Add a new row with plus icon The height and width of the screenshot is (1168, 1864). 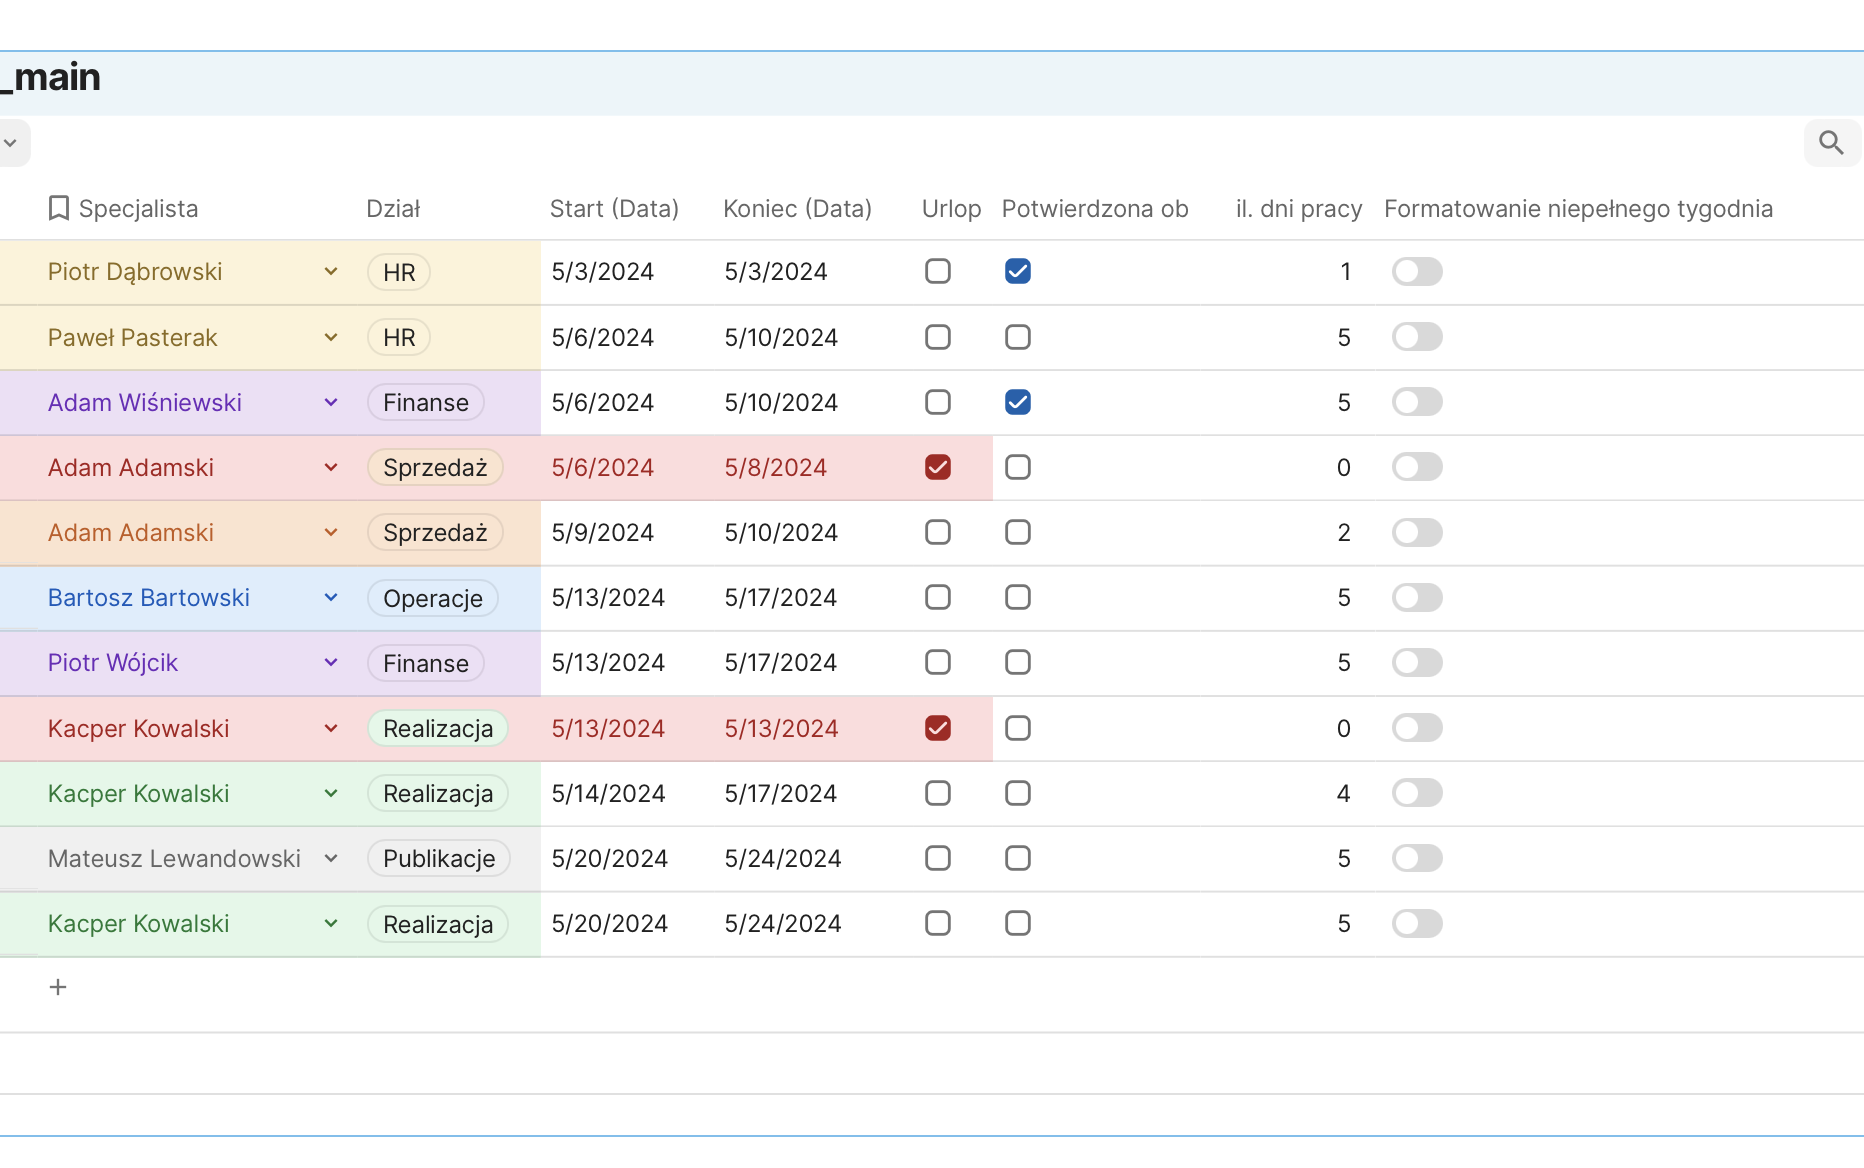click(x=58, y=987)
